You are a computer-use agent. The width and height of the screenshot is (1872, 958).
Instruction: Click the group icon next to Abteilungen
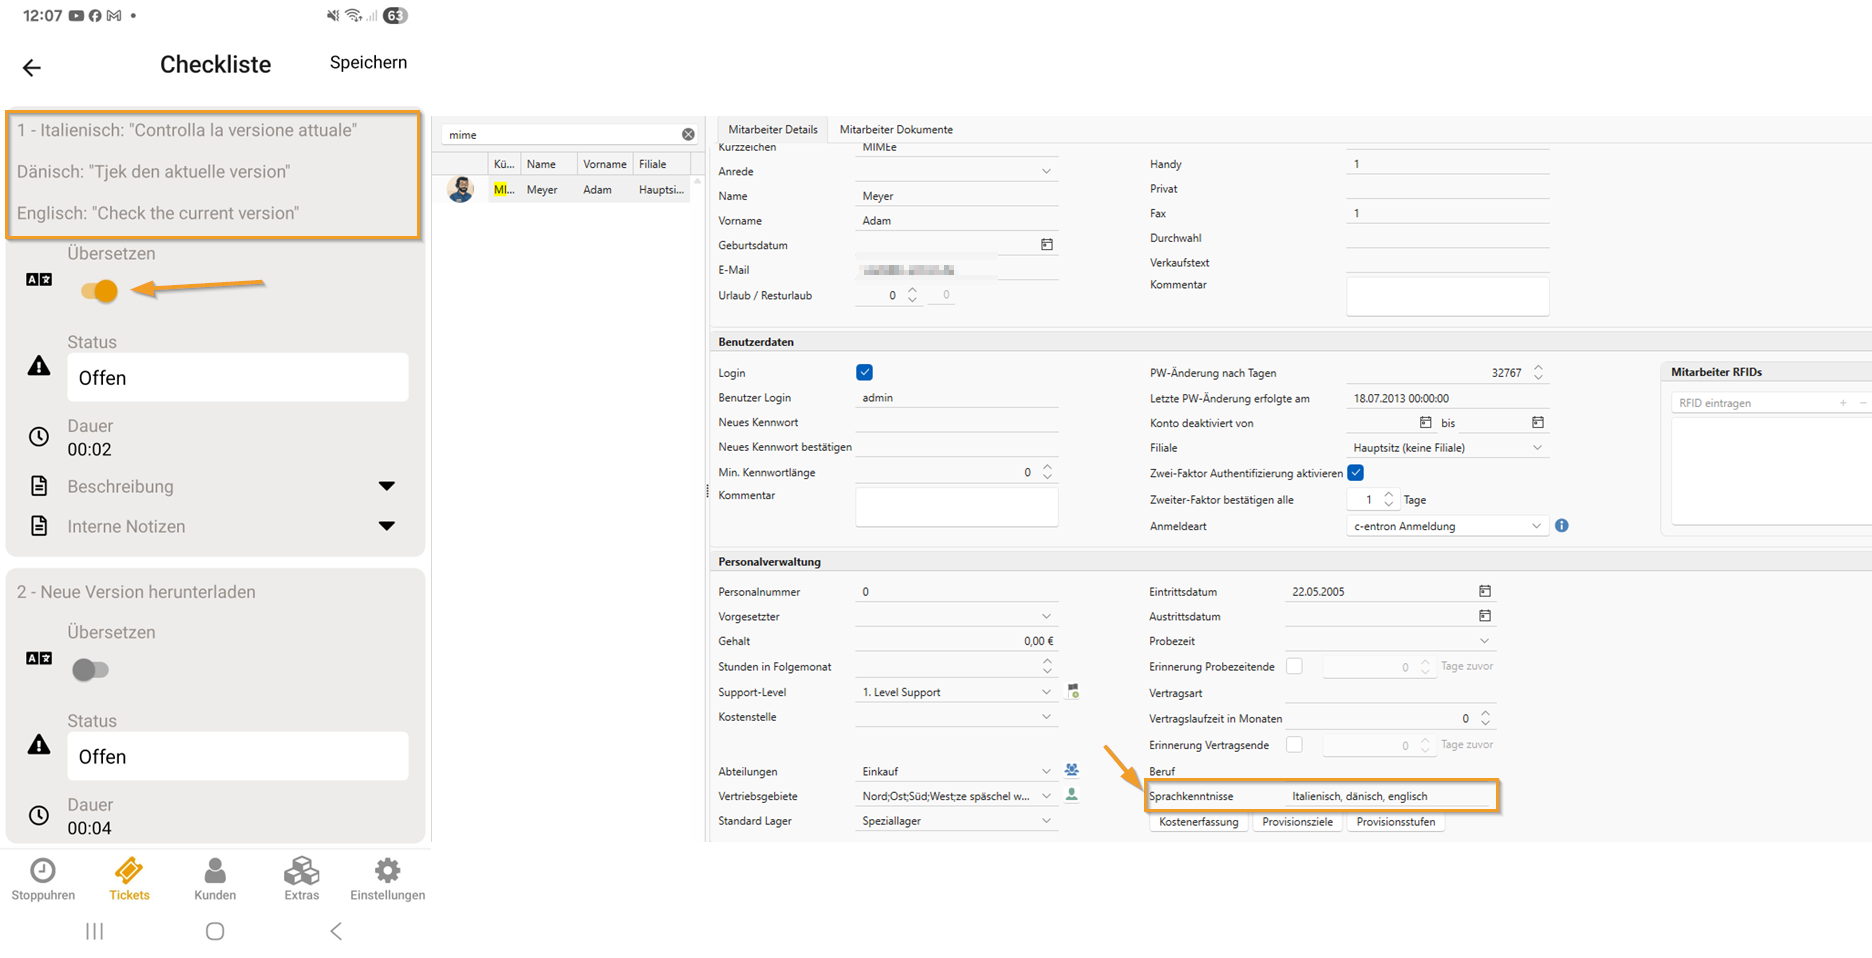(x=1072, y=770)
